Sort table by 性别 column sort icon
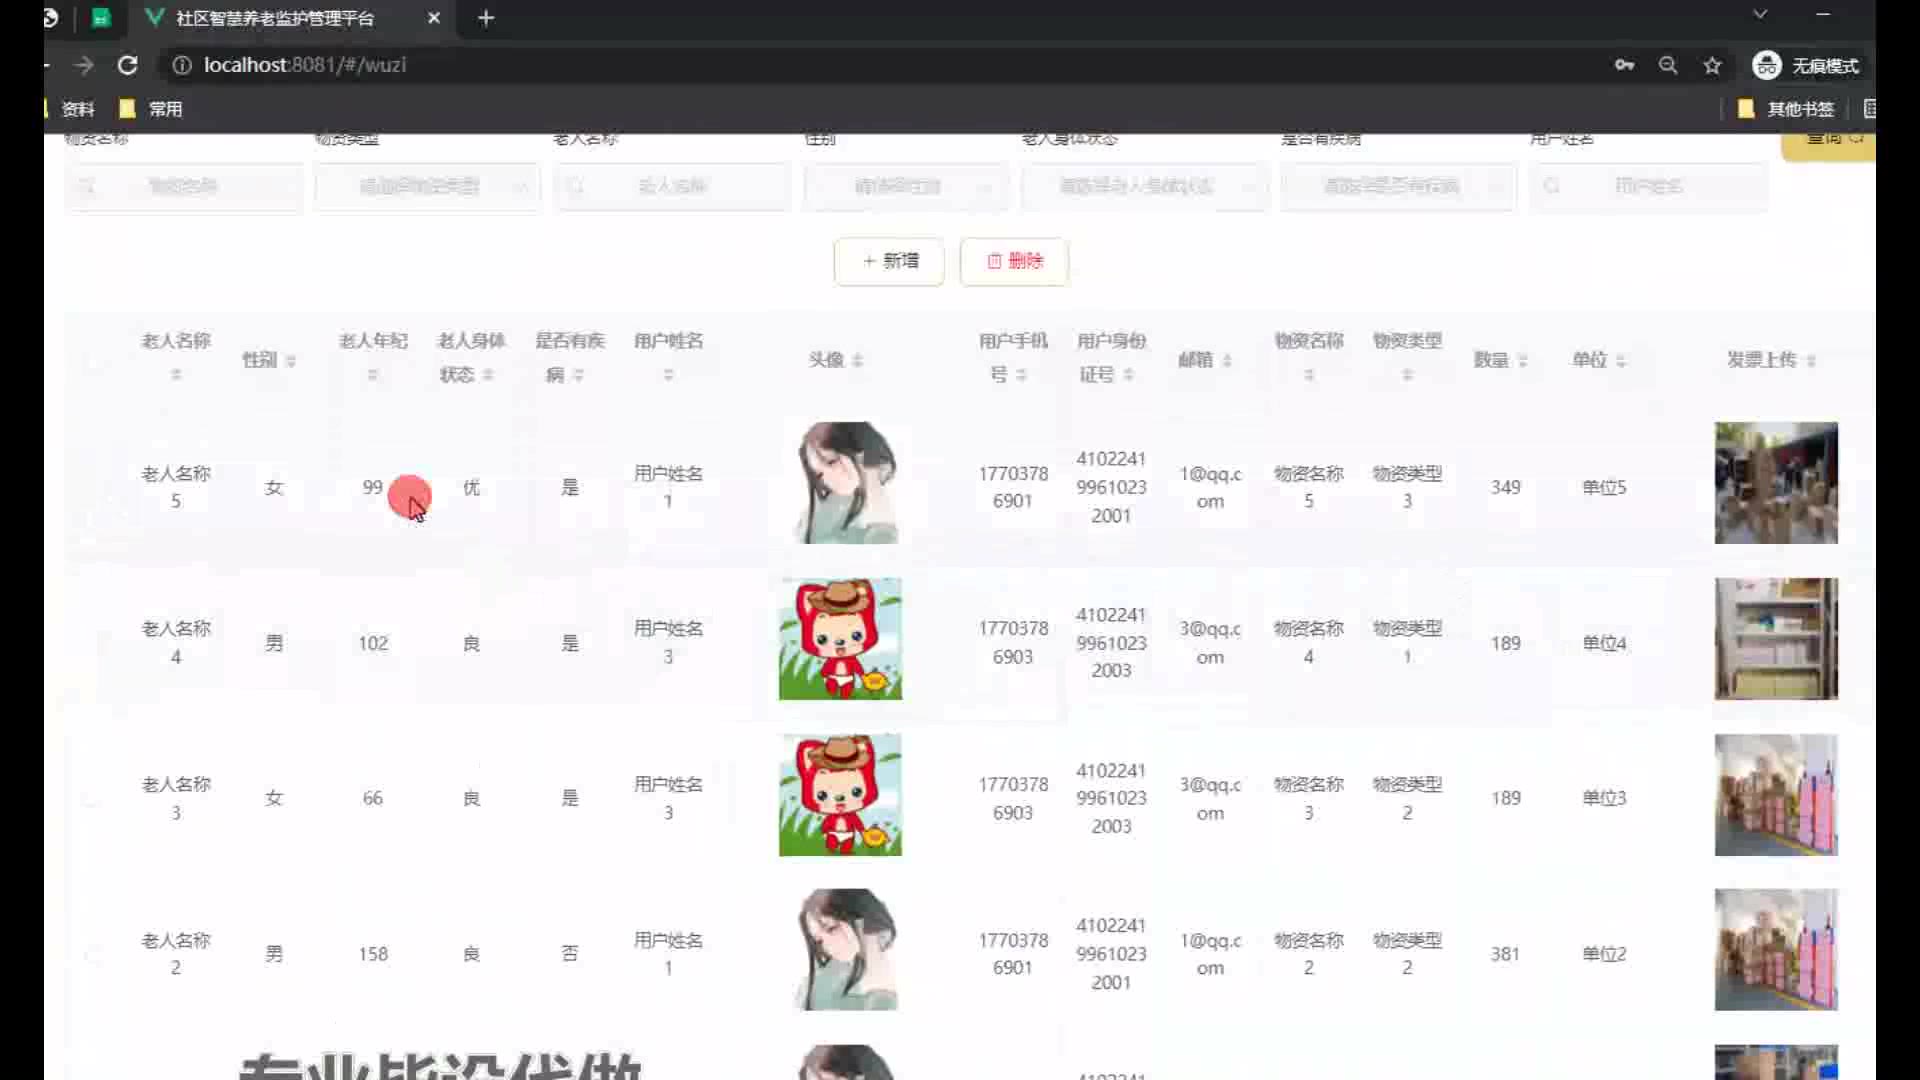1920x1080 pixels. point(291,360)
